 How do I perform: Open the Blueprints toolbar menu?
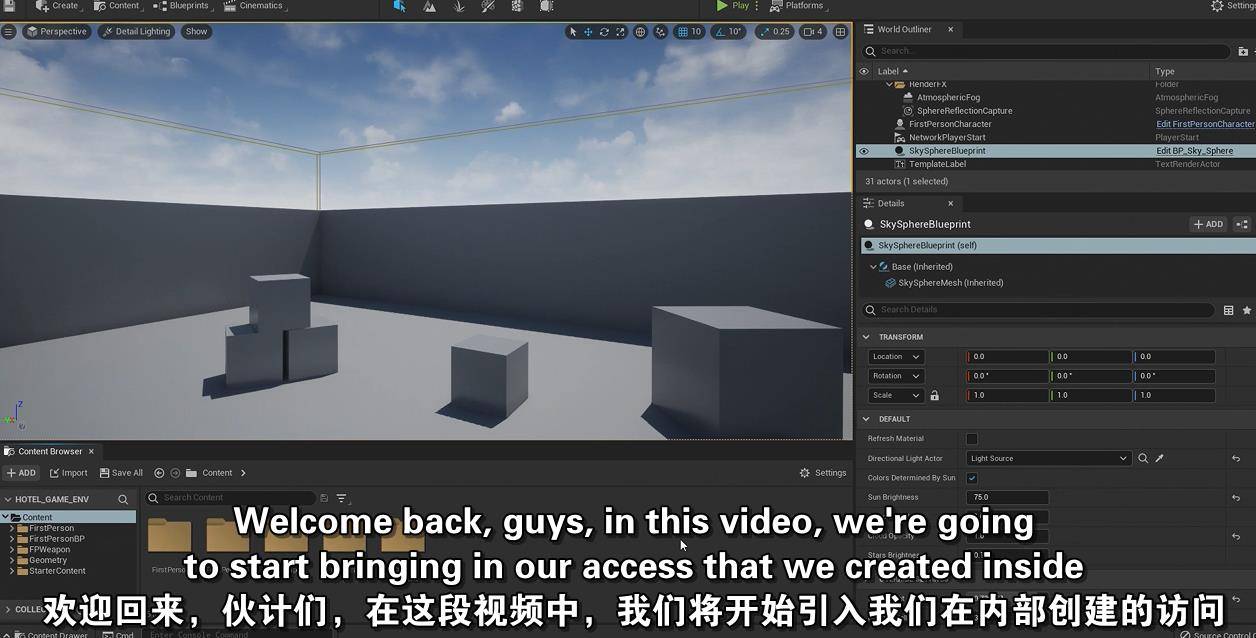coord(182,6)
